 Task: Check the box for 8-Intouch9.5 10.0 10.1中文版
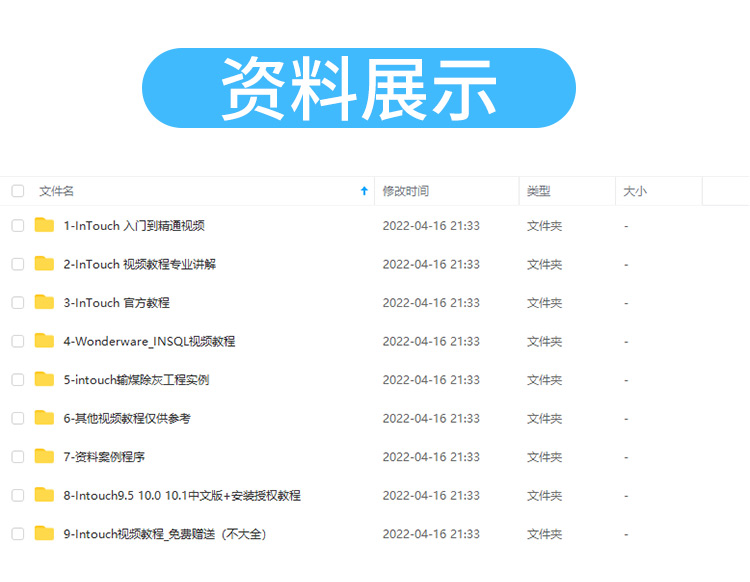18,495
